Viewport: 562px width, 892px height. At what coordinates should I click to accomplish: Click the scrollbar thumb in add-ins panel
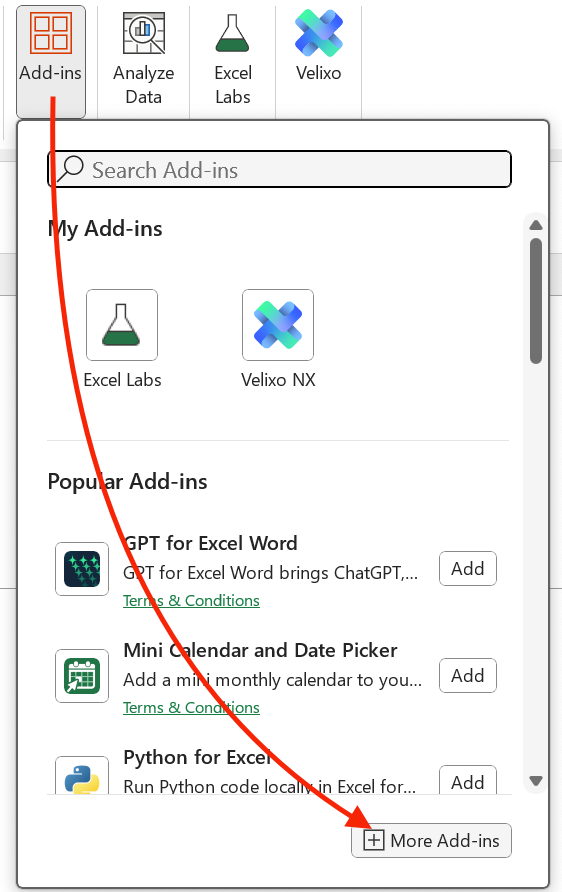coord(536,300)
